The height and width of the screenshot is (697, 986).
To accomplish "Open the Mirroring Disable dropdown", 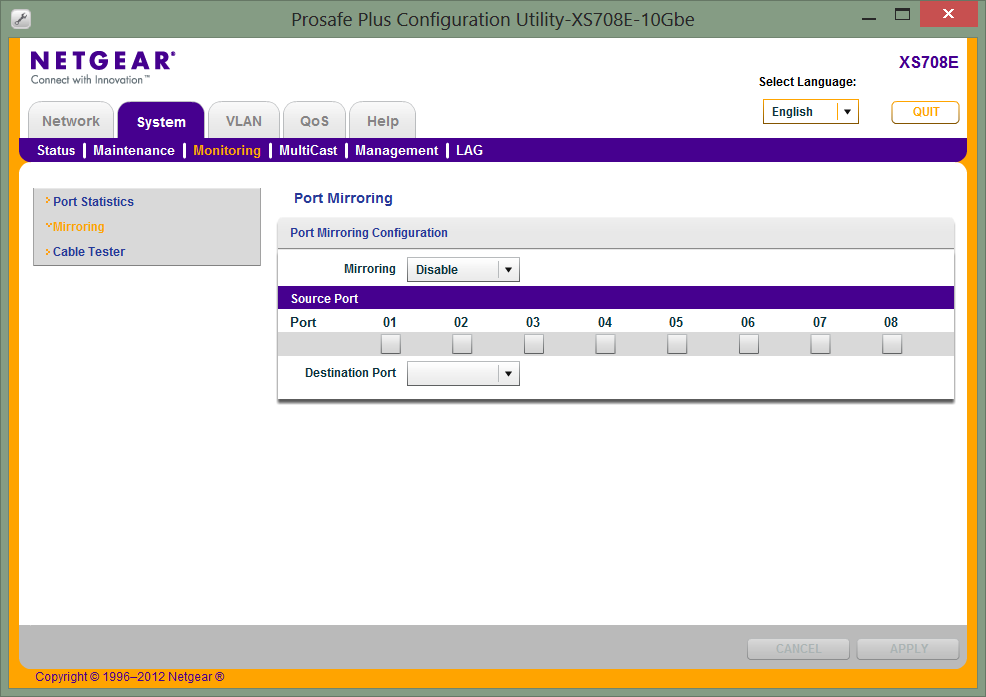I will (x=463, y=270).
